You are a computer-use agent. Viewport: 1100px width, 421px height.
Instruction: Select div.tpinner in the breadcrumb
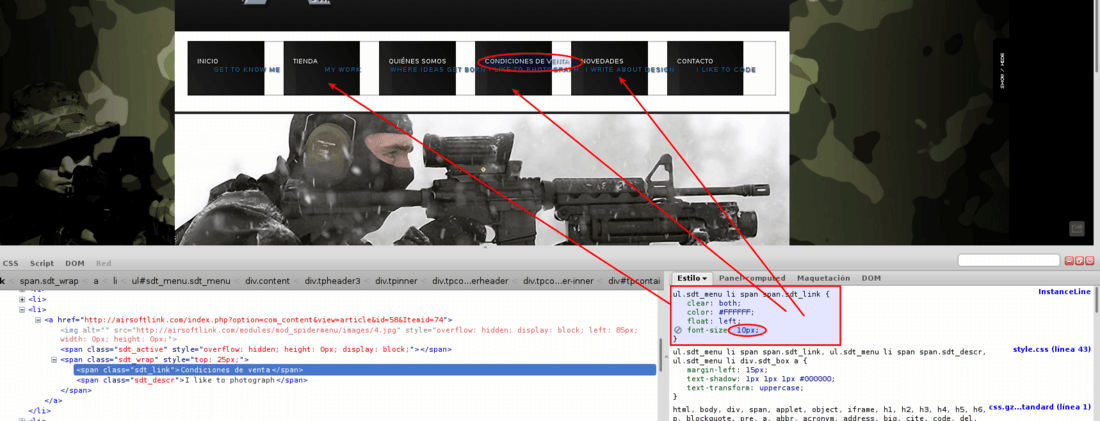point(396,281)
